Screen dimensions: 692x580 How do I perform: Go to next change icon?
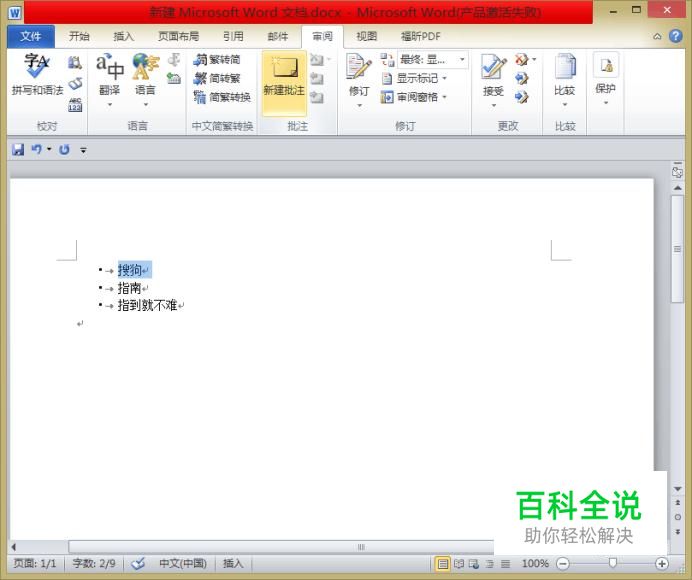pyautogui.click(x=522, y=97)
